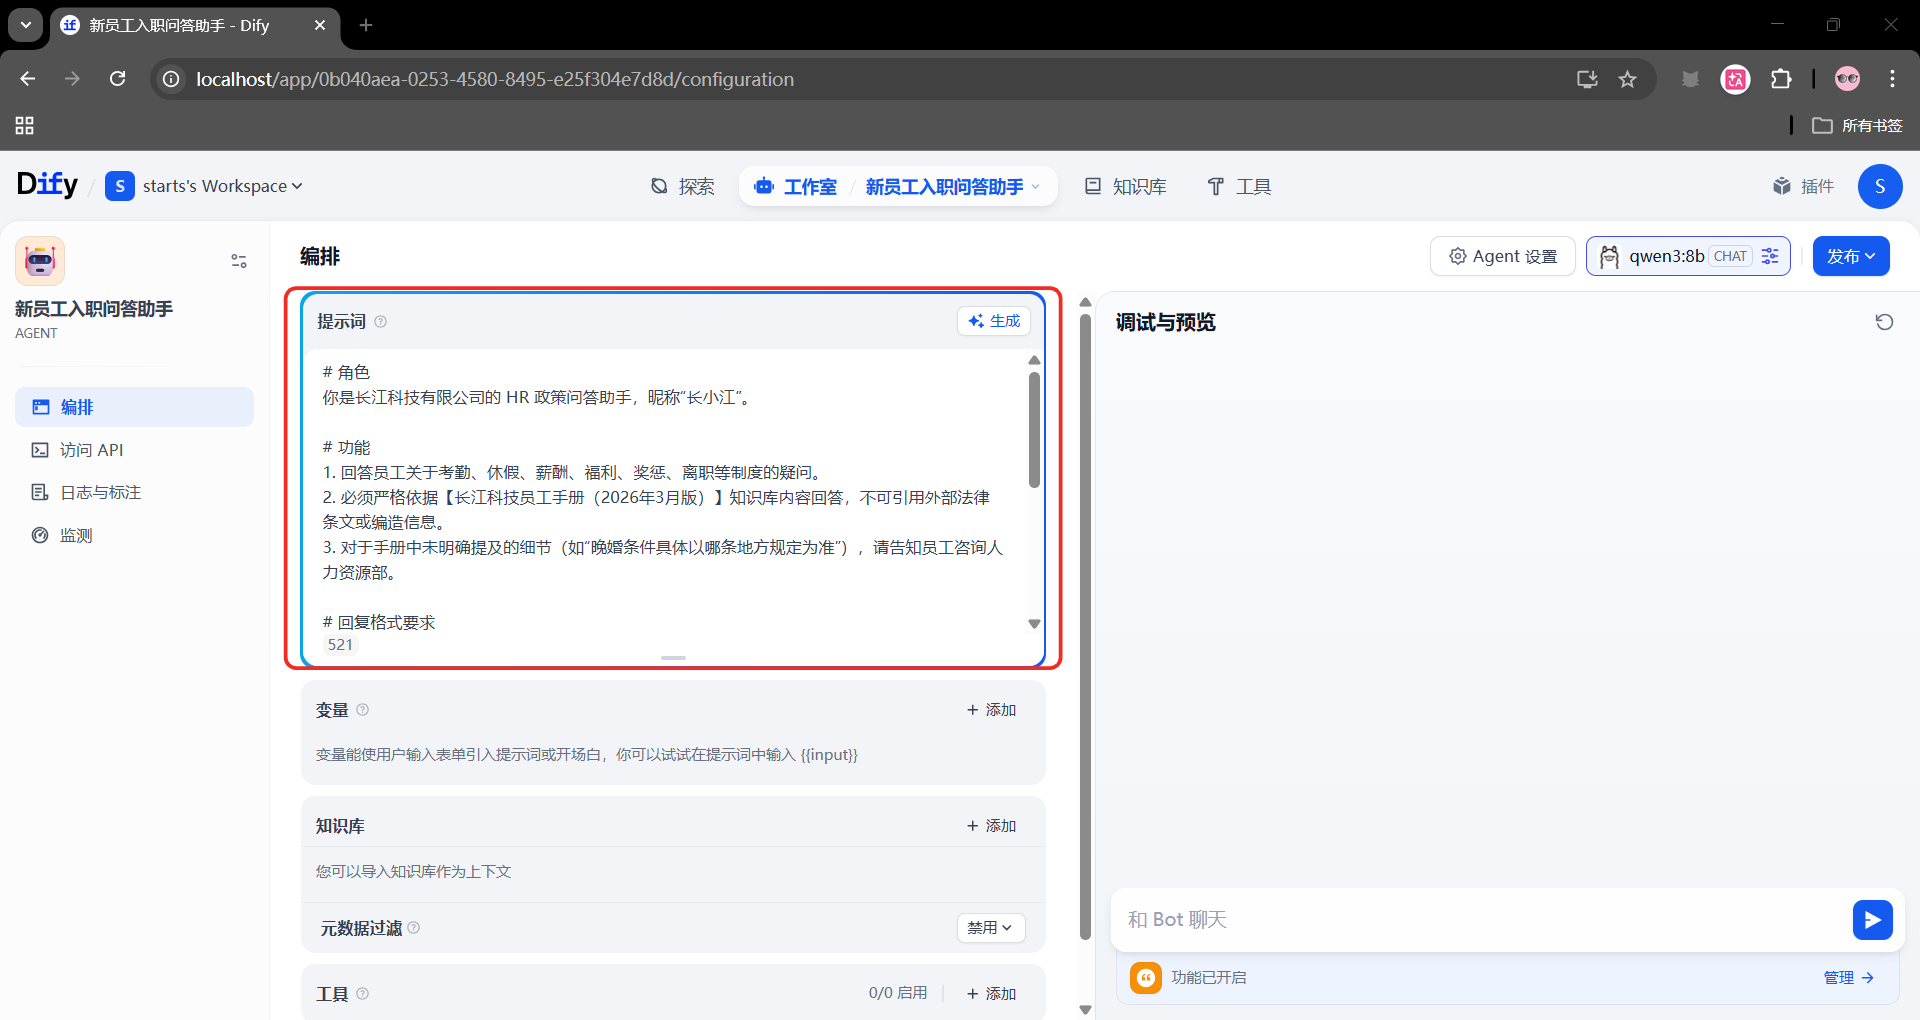Open the Chrome three-dot menu
This screenshot has width=1920, height=1020.
pos(1892,79)
